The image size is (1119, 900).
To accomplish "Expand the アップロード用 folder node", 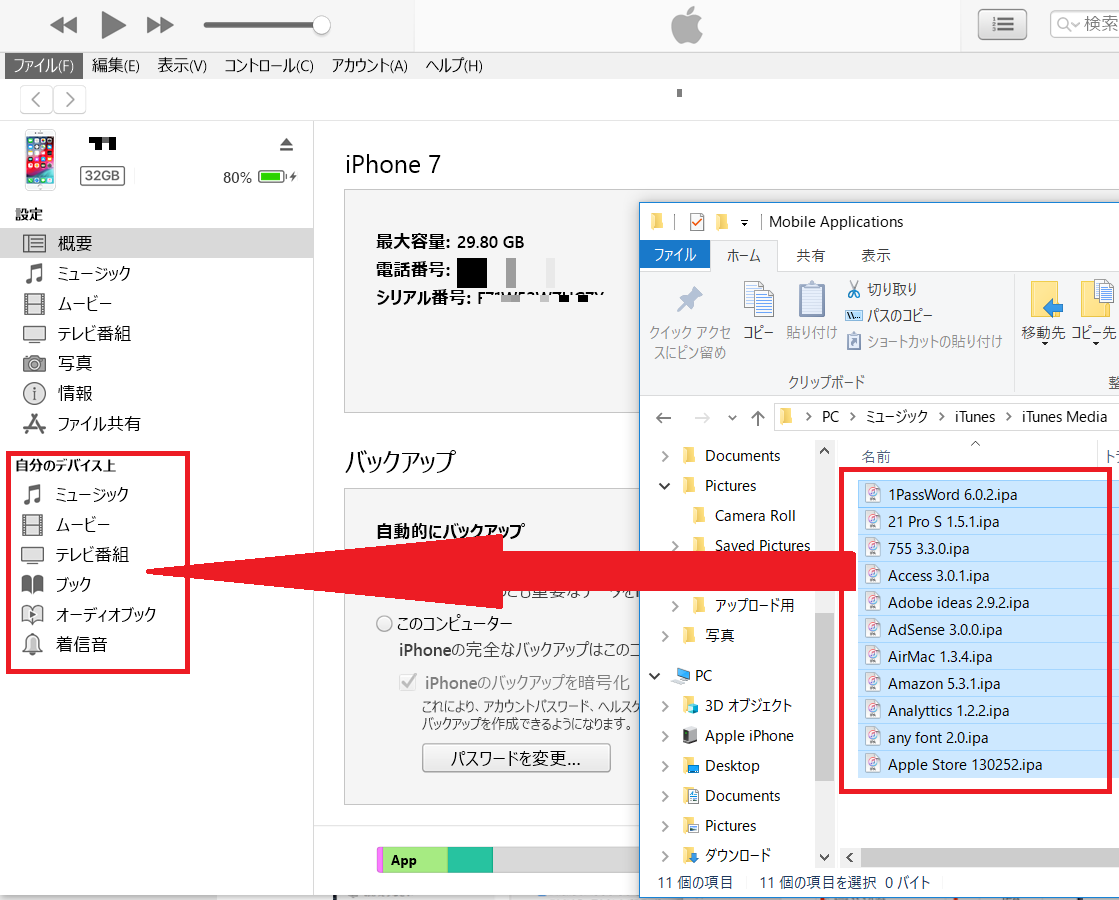I will click(x=674, y=606).
